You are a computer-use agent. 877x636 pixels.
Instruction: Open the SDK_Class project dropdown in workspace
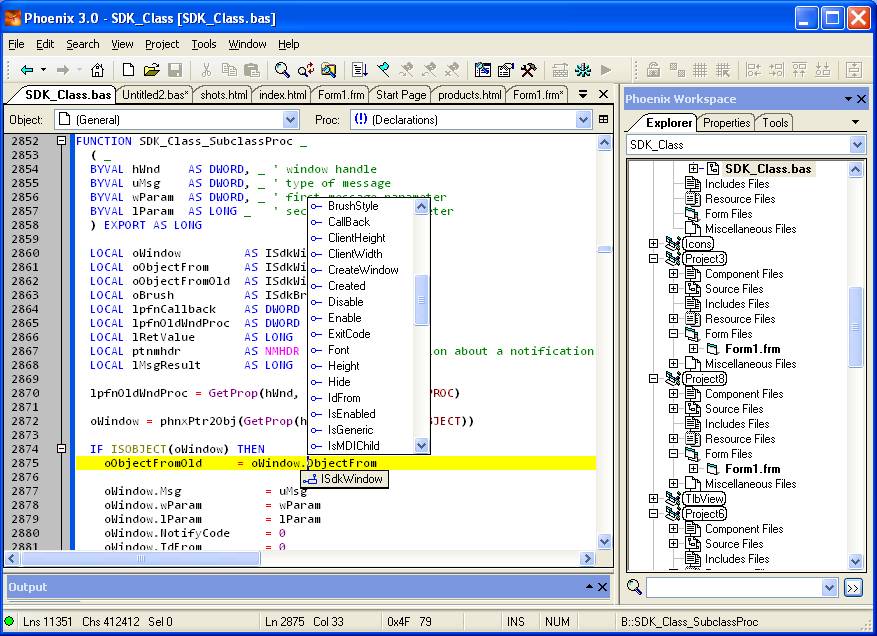[857, 145]
